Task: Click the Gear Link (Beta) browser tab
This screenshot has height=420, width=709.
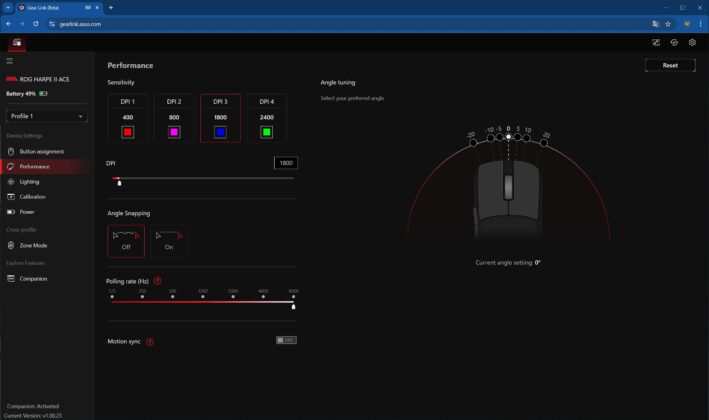Action: click(x=59, y=8)
